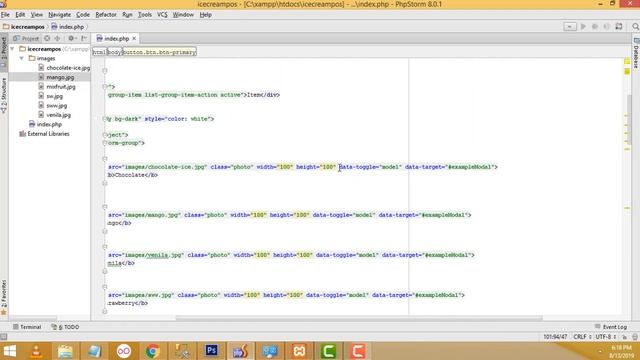Click the cursor position 101:94/47 indicator
The image size is (640, 360).
[x=555, y=337]
